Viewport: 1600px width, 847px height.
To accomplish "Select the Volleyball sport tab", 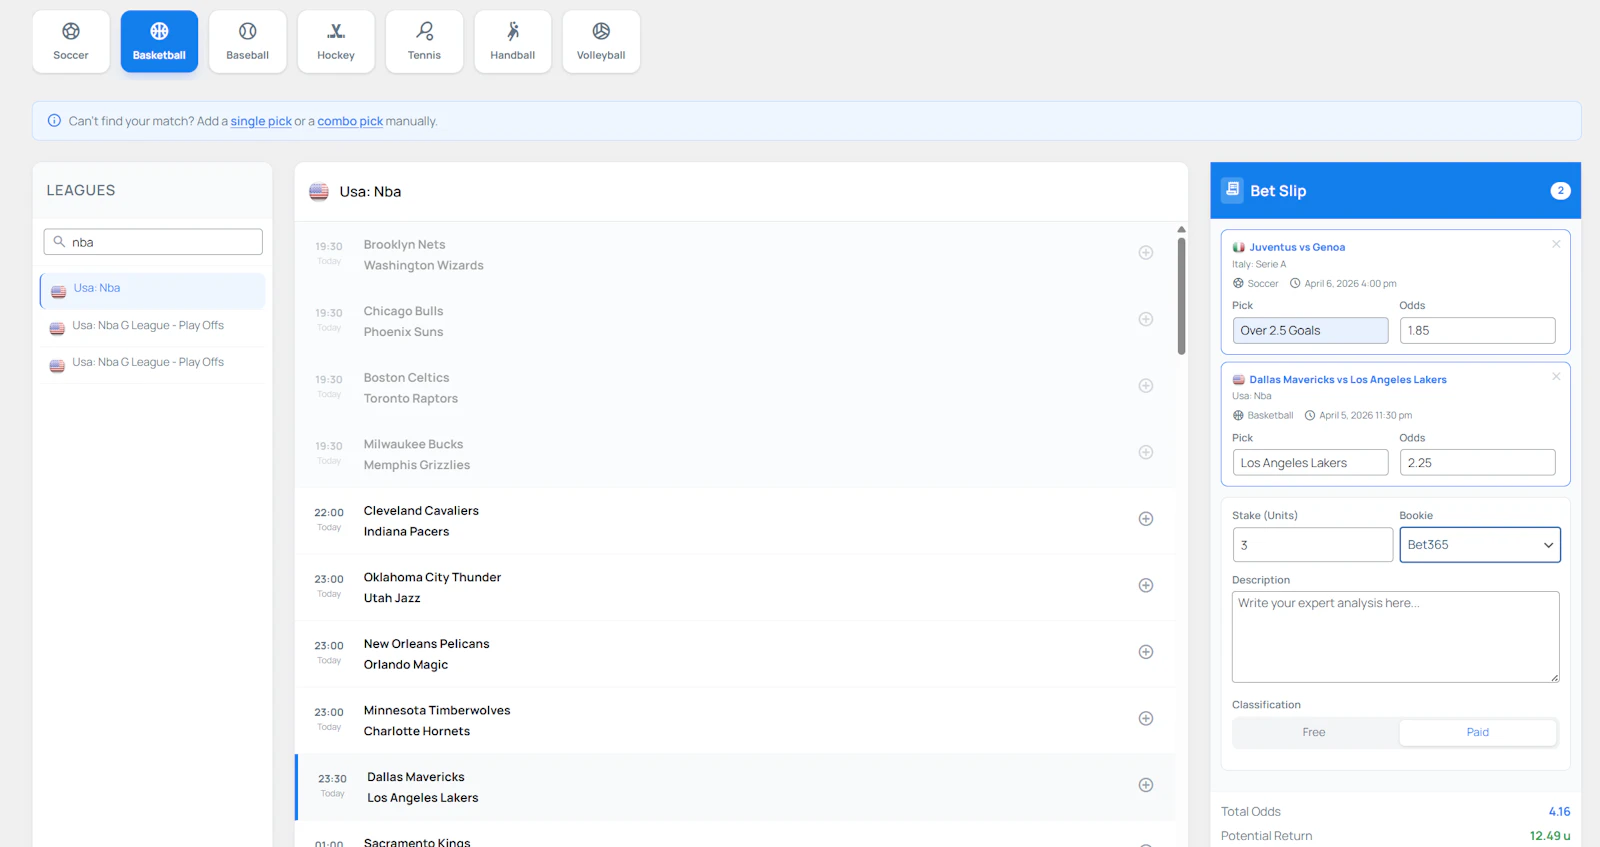I will click(601, 42).
